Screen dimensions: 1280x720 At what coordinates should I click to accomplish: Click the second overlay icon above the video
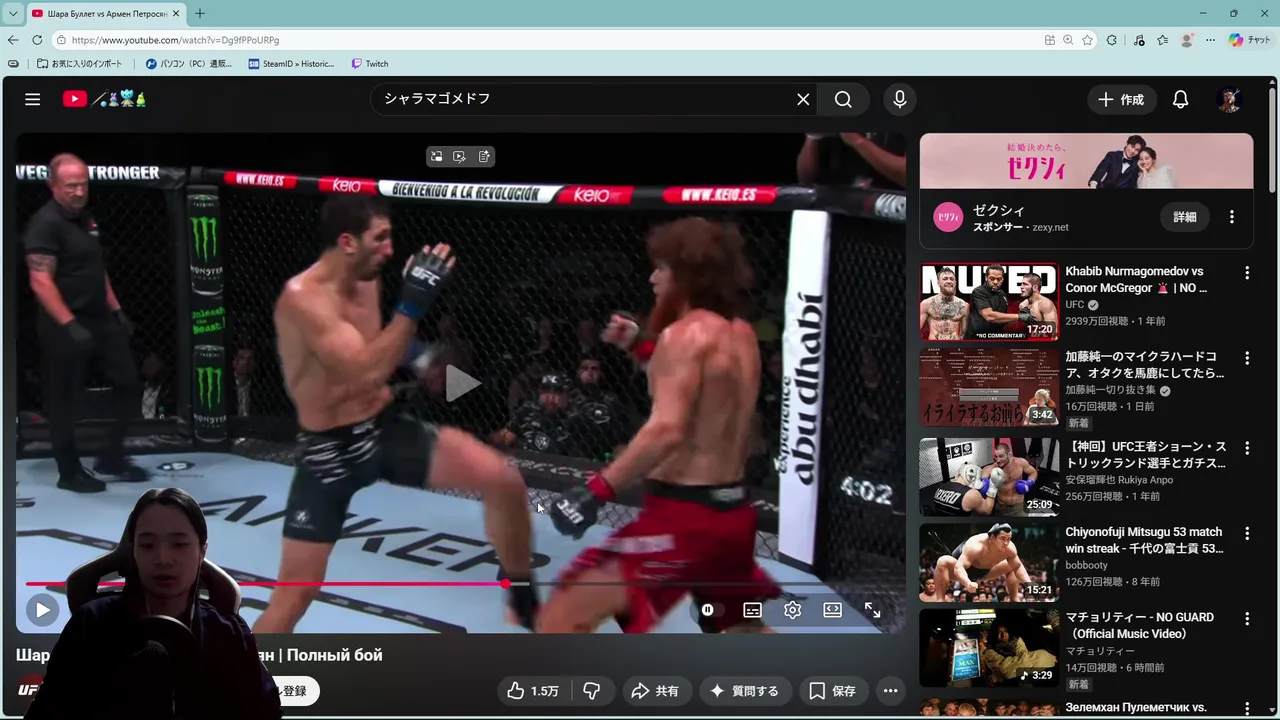[459, 157]
